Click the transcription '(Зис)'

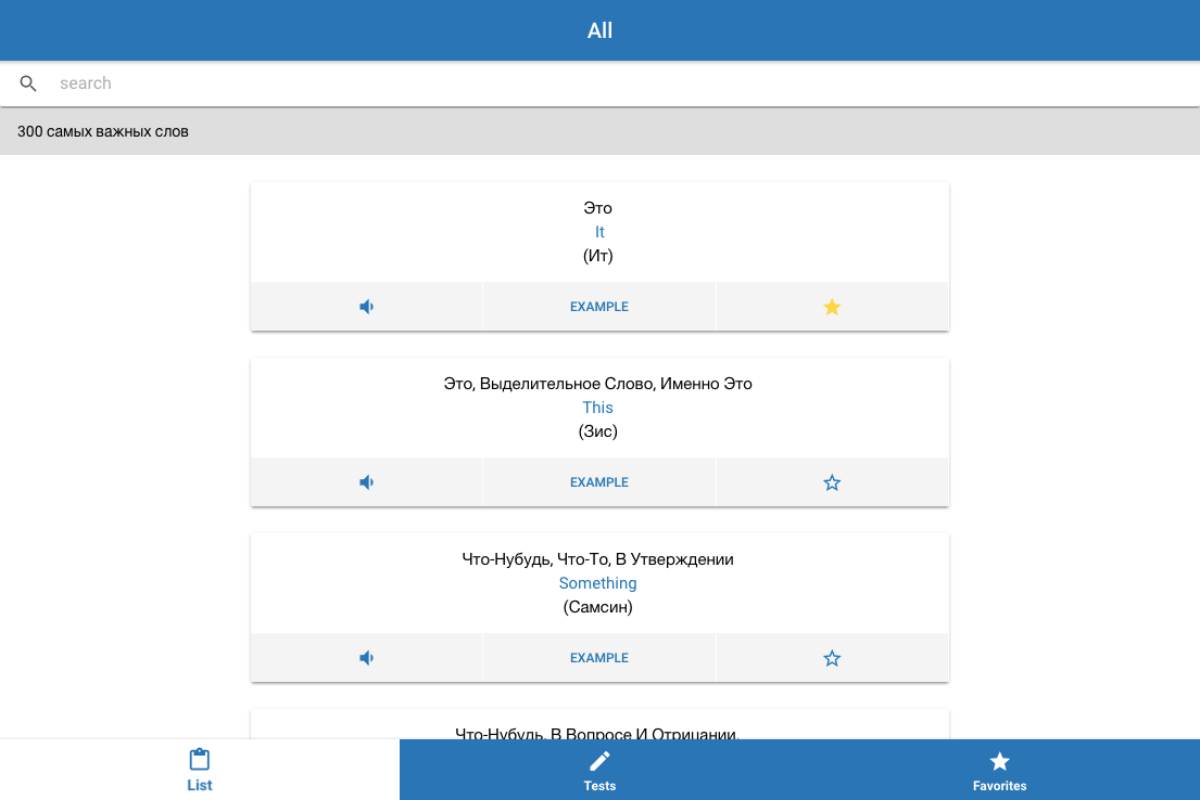point(598,431)
